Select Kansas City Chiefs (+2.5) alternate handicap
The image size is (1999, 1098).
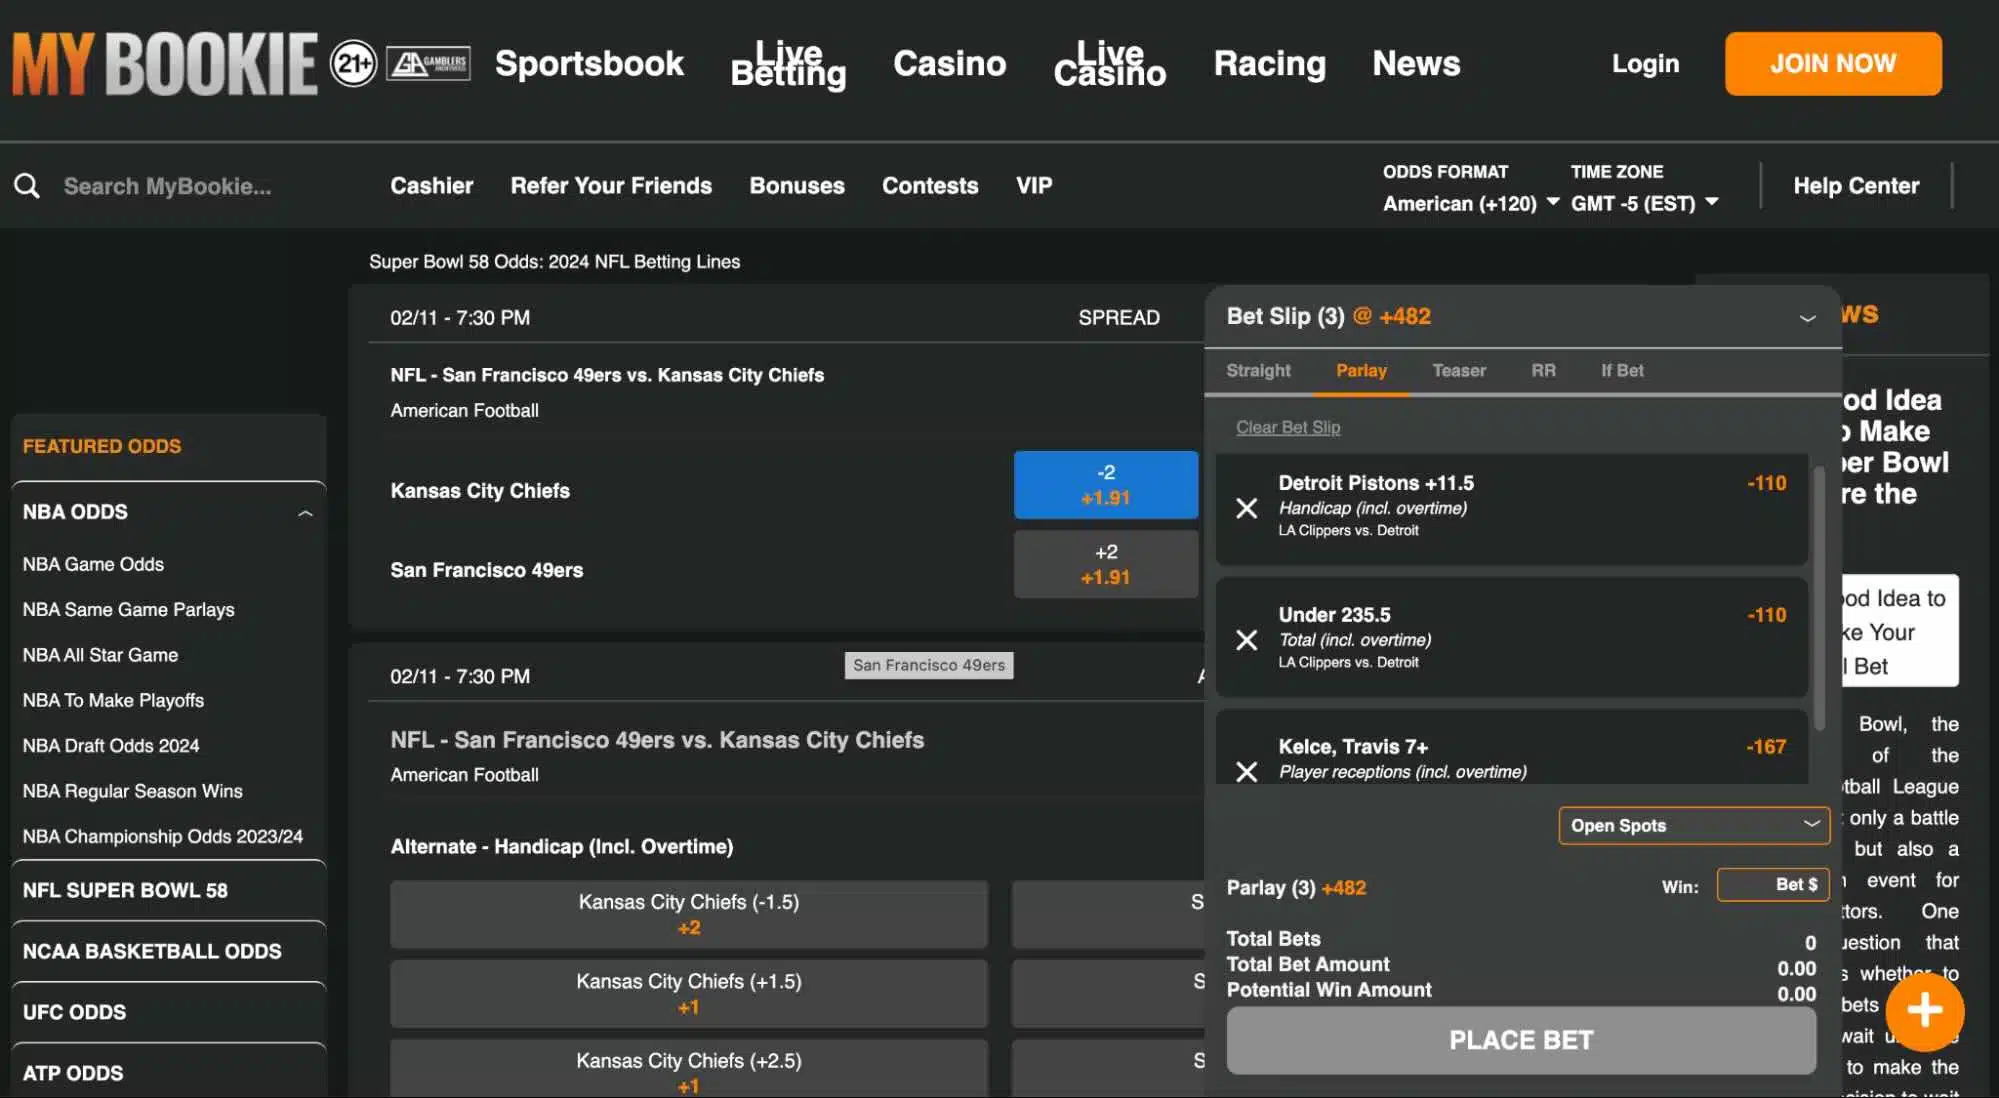[689, 1070]
